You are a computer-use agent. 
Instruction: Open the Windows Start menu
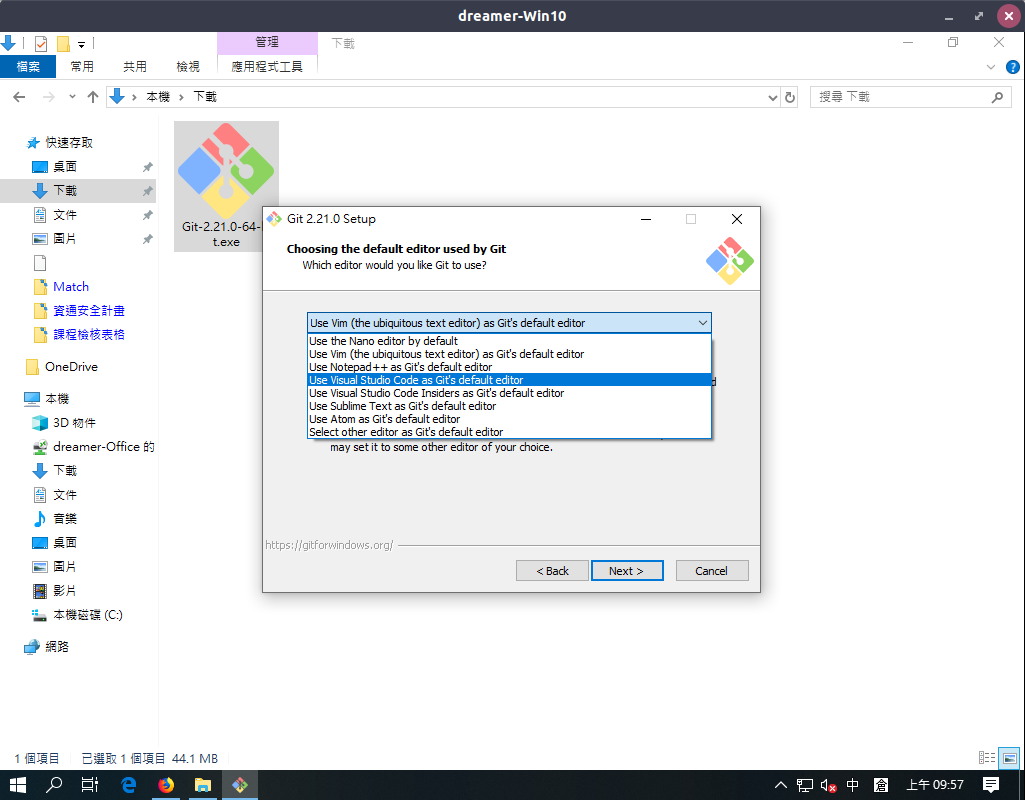[18, 785]
